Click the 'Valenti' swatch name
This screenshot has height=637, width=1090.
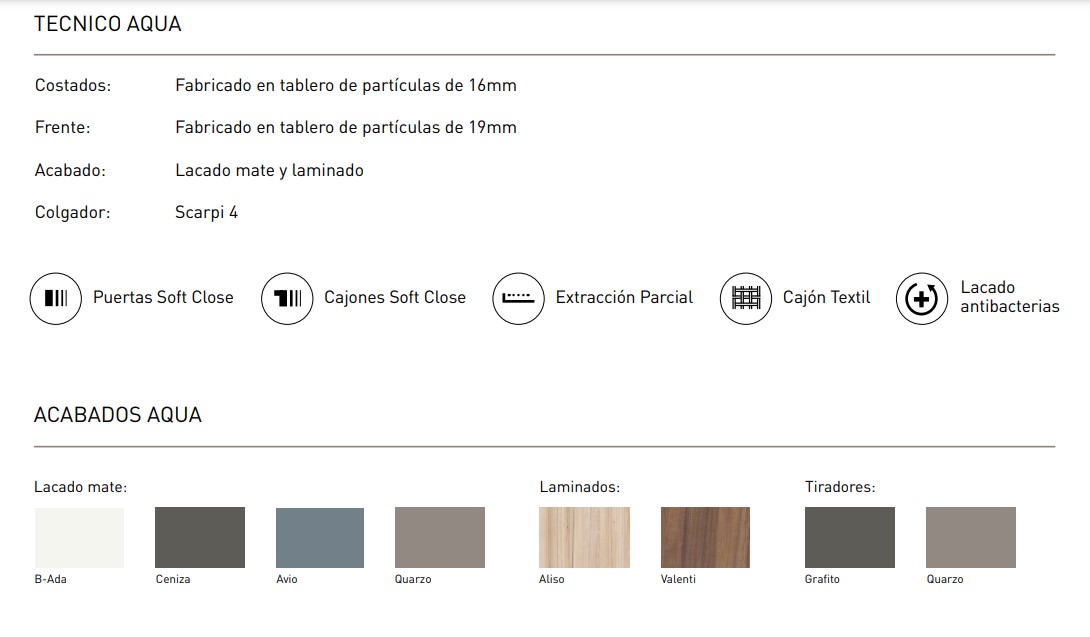click(678, 579)
